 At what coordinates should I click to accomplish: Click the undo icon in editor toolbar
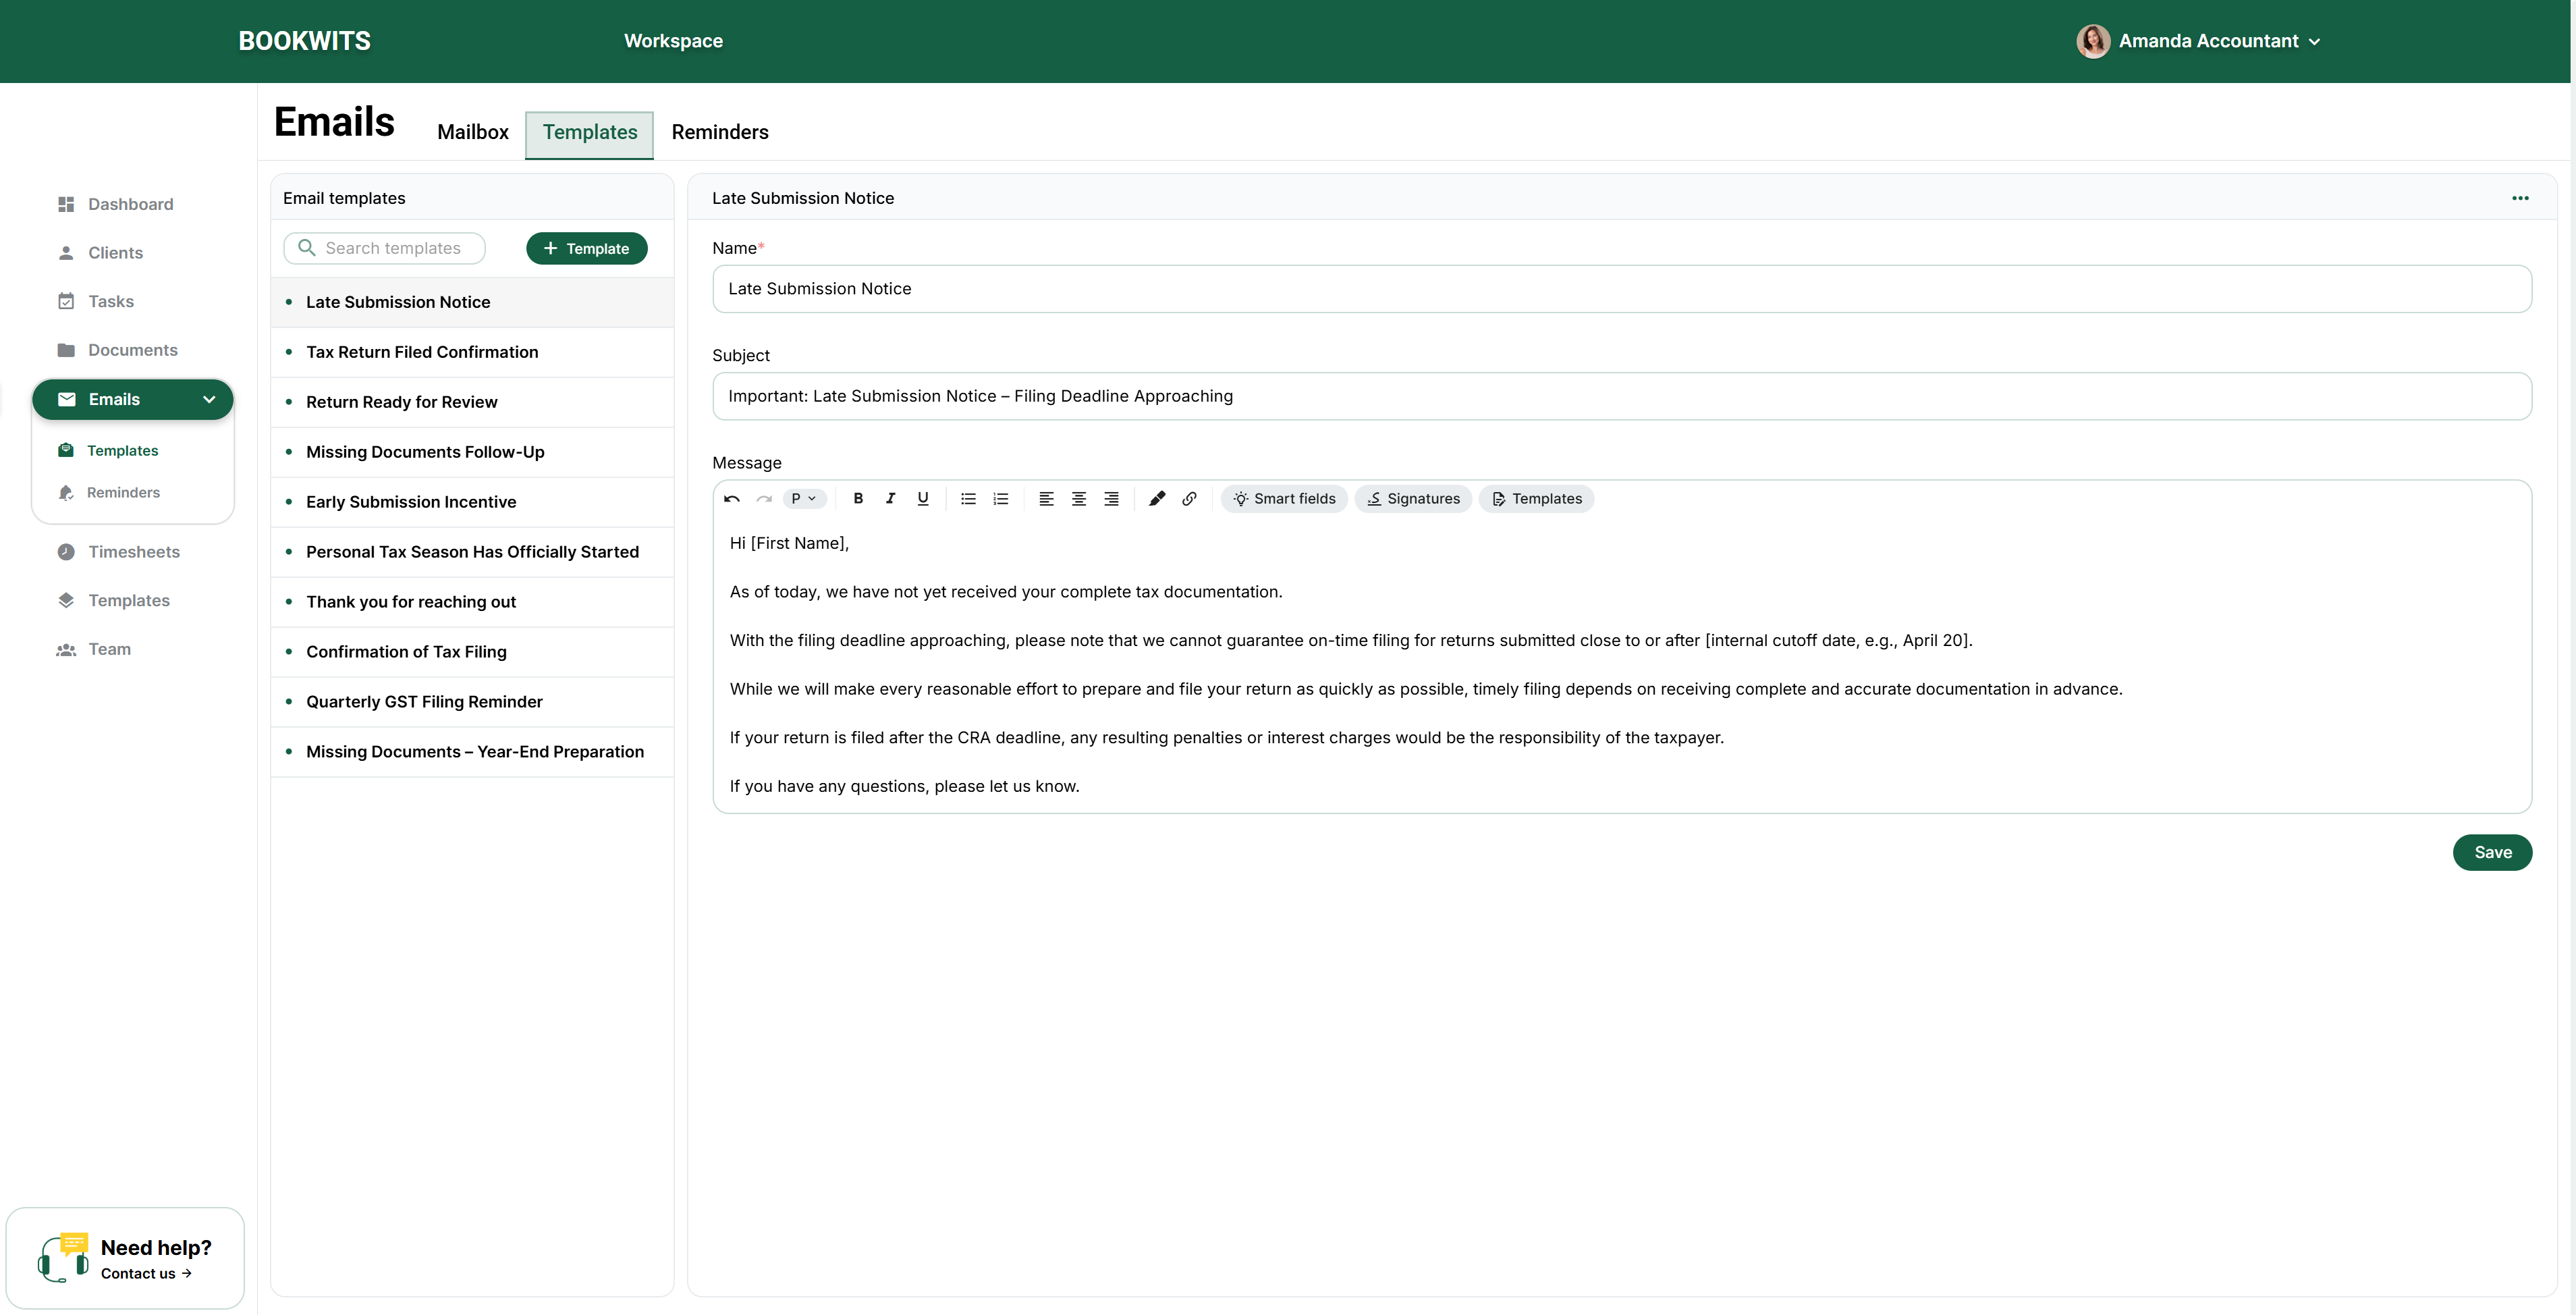click(x=732, y=499)
